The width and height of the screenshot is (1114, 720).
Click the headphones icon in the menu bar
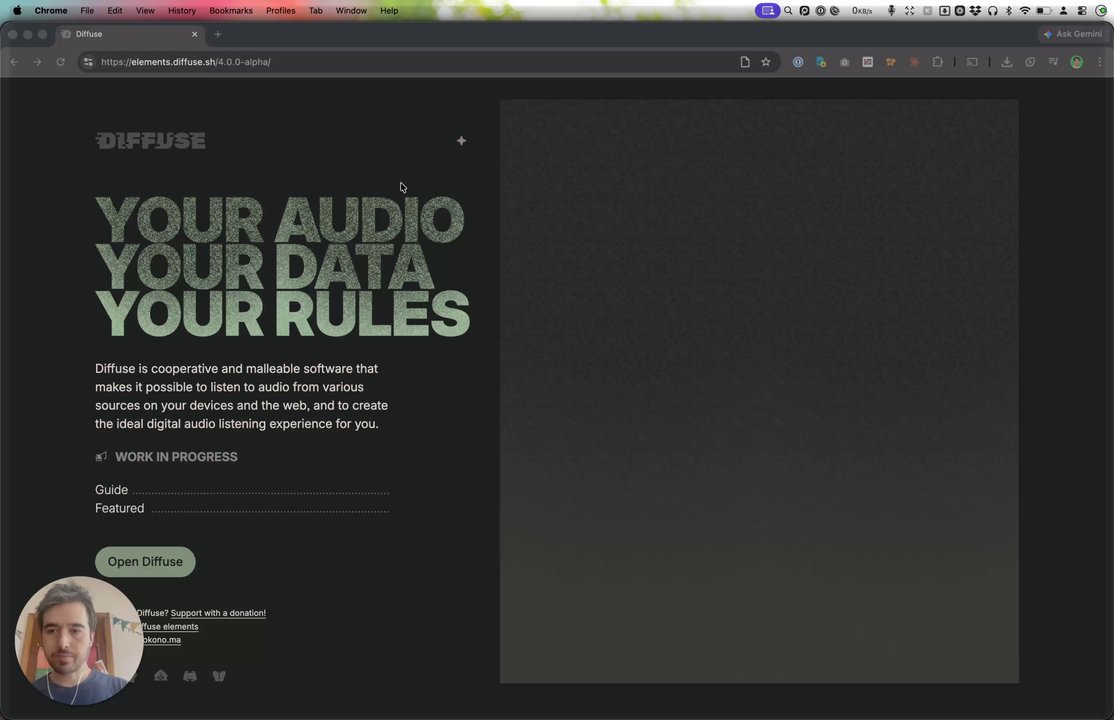tap(993, 11)
